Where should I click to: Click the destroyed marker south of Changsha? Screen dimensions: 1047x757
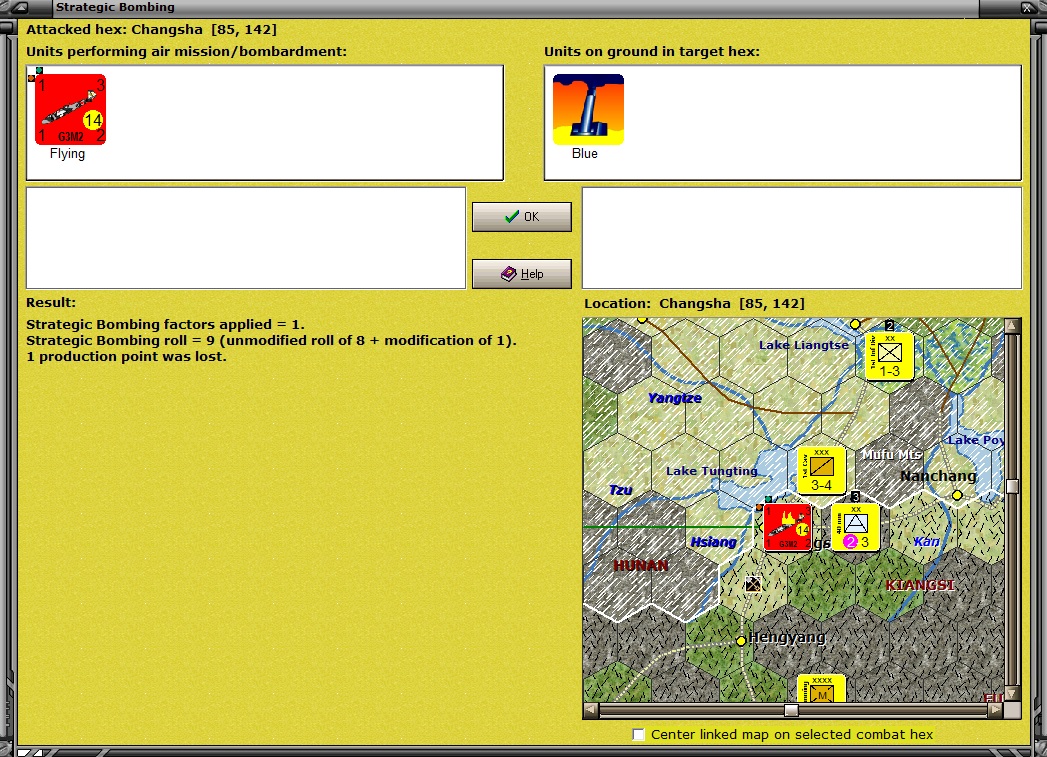click(753, 585)
